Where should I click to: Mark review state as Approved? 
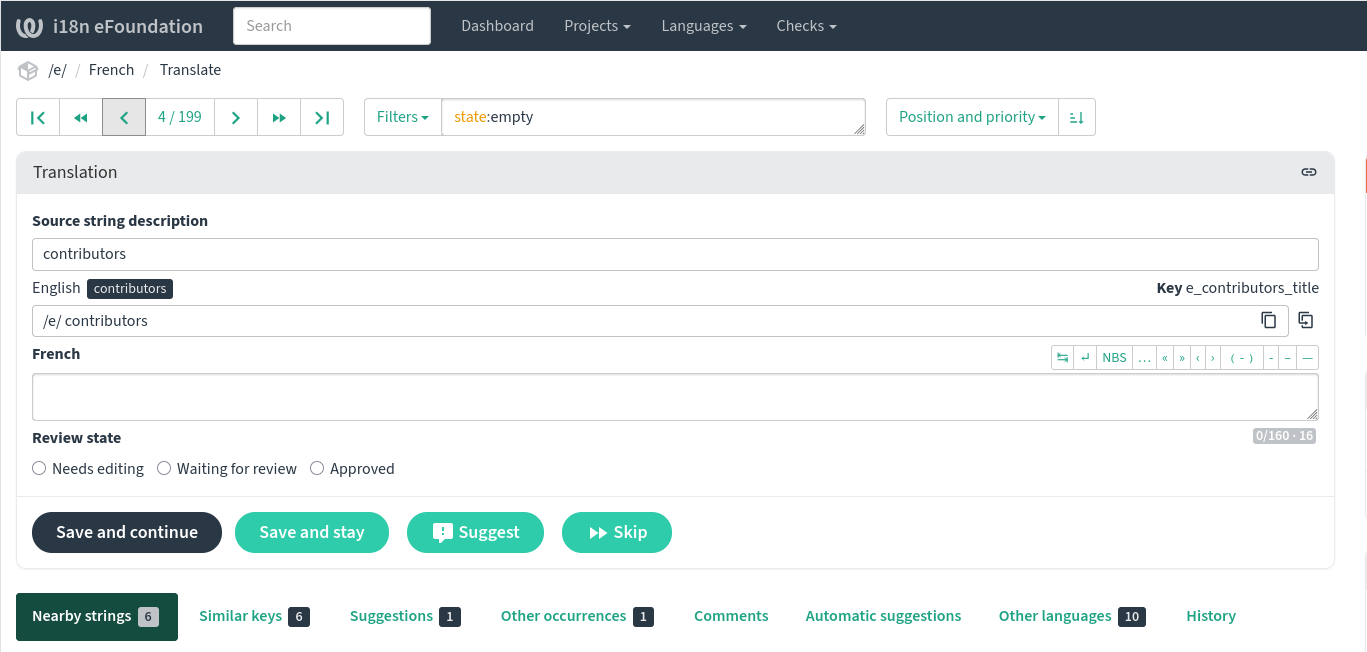[317, 468]
